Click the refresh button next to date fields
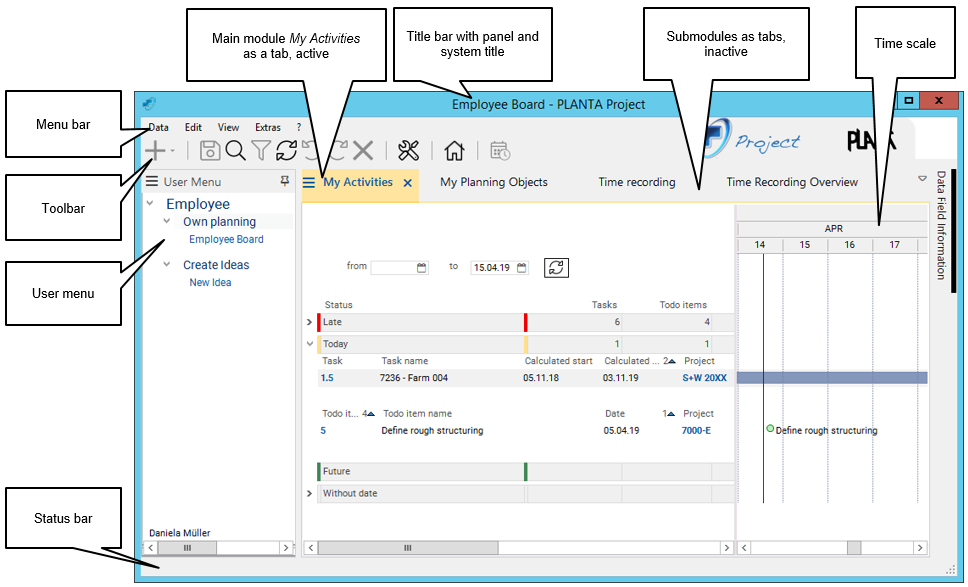The image size is (968, 587). [556, 267]
